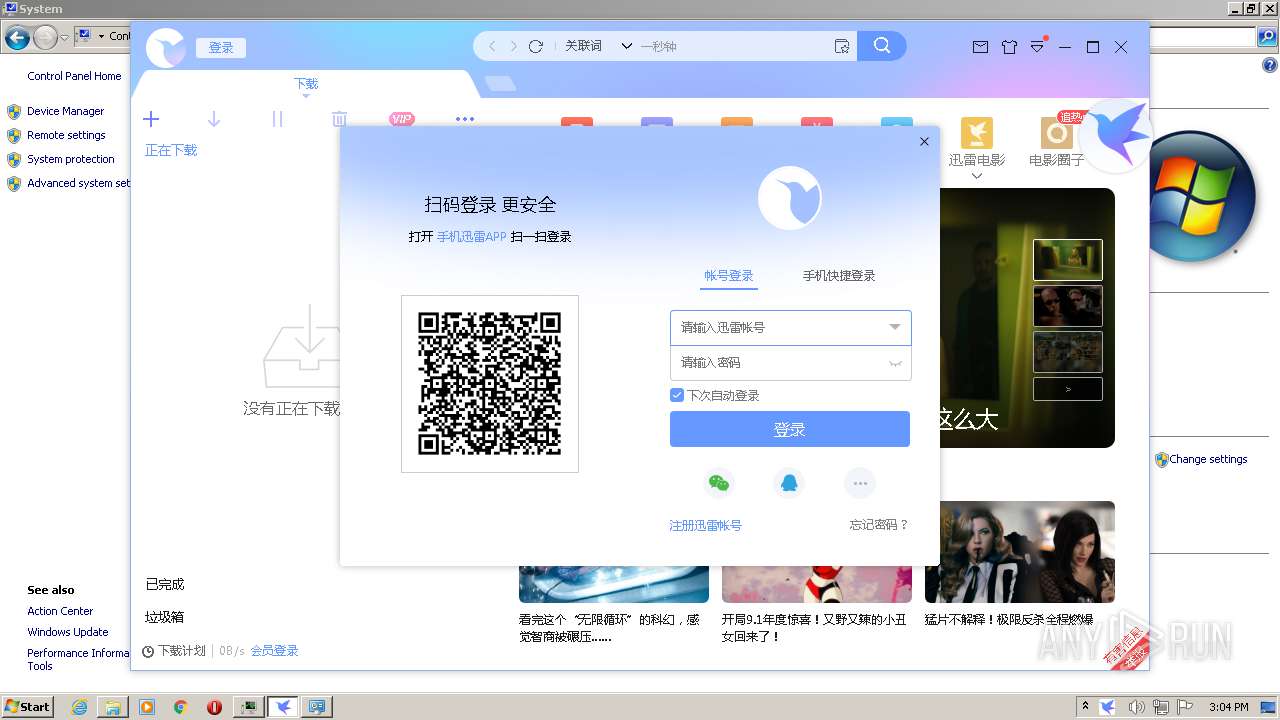
Task: Go forward with the address bar arrow
Action: (x=514, y=46)
